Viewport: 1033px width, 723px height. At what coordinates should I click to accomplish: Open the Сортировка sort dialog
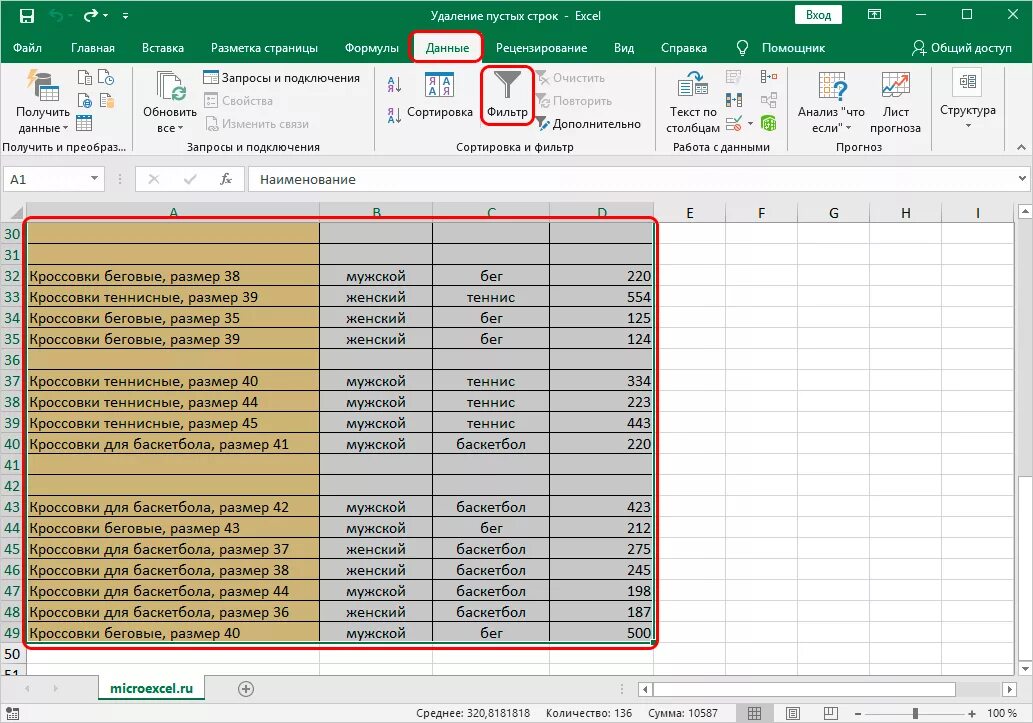(x=439, y=96)
